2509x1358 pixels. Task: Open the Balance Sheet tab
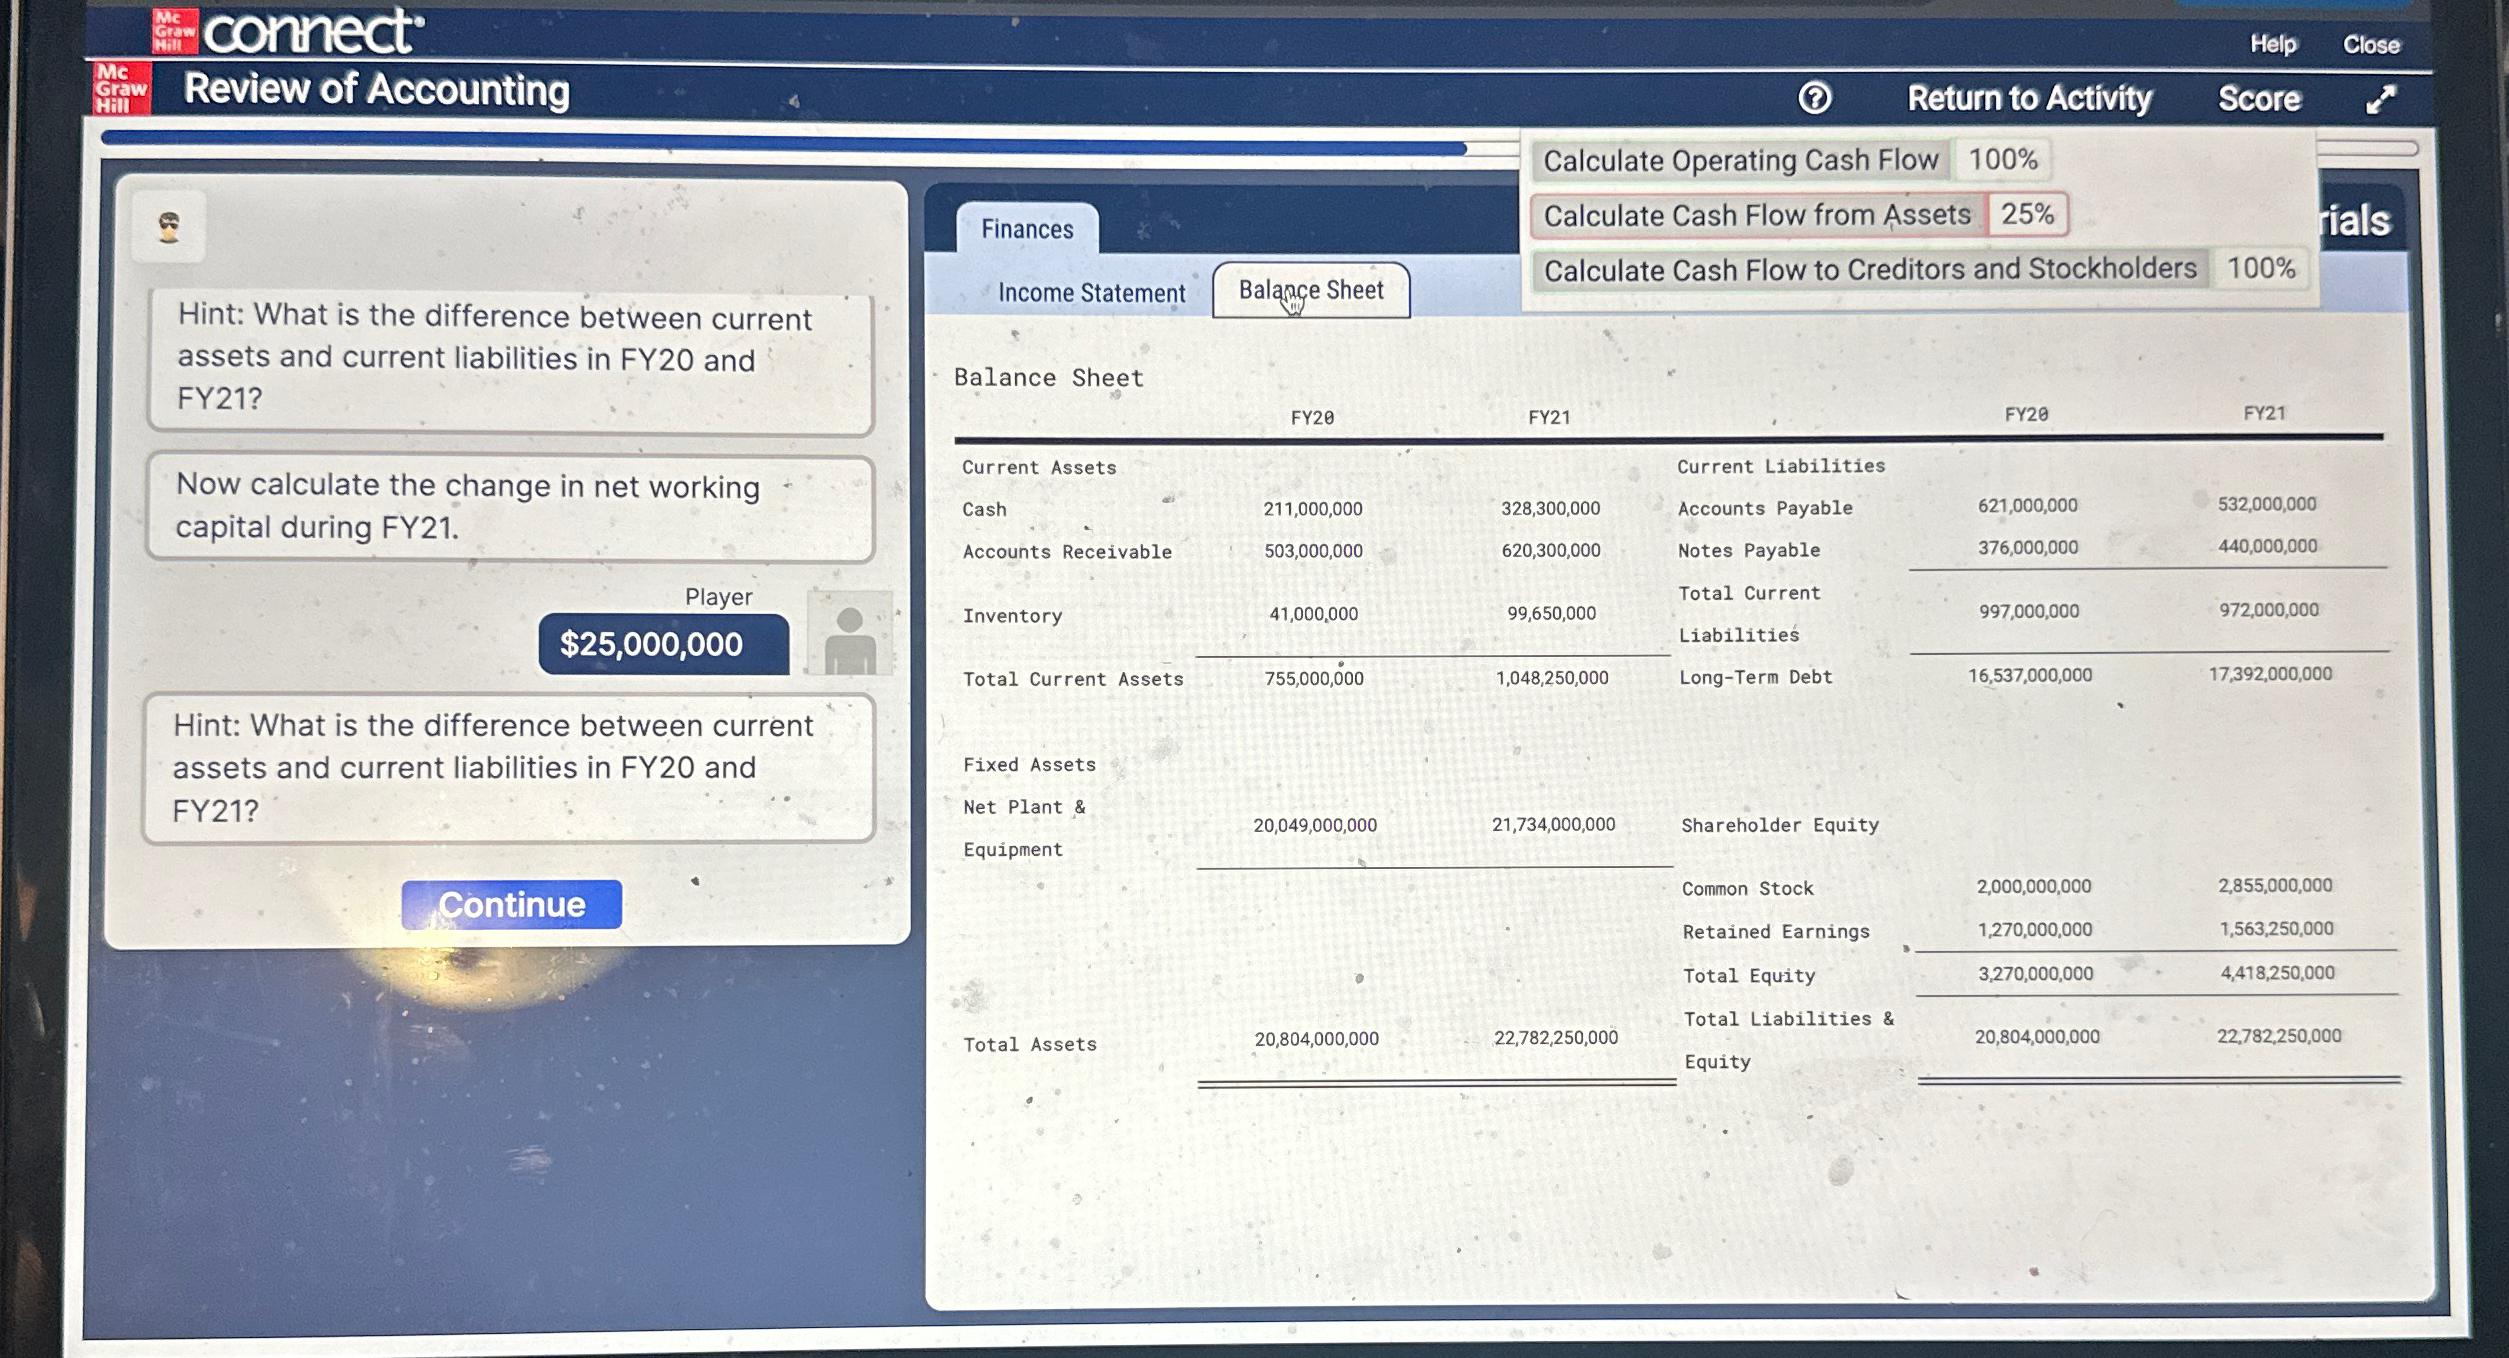[1310, 290]
